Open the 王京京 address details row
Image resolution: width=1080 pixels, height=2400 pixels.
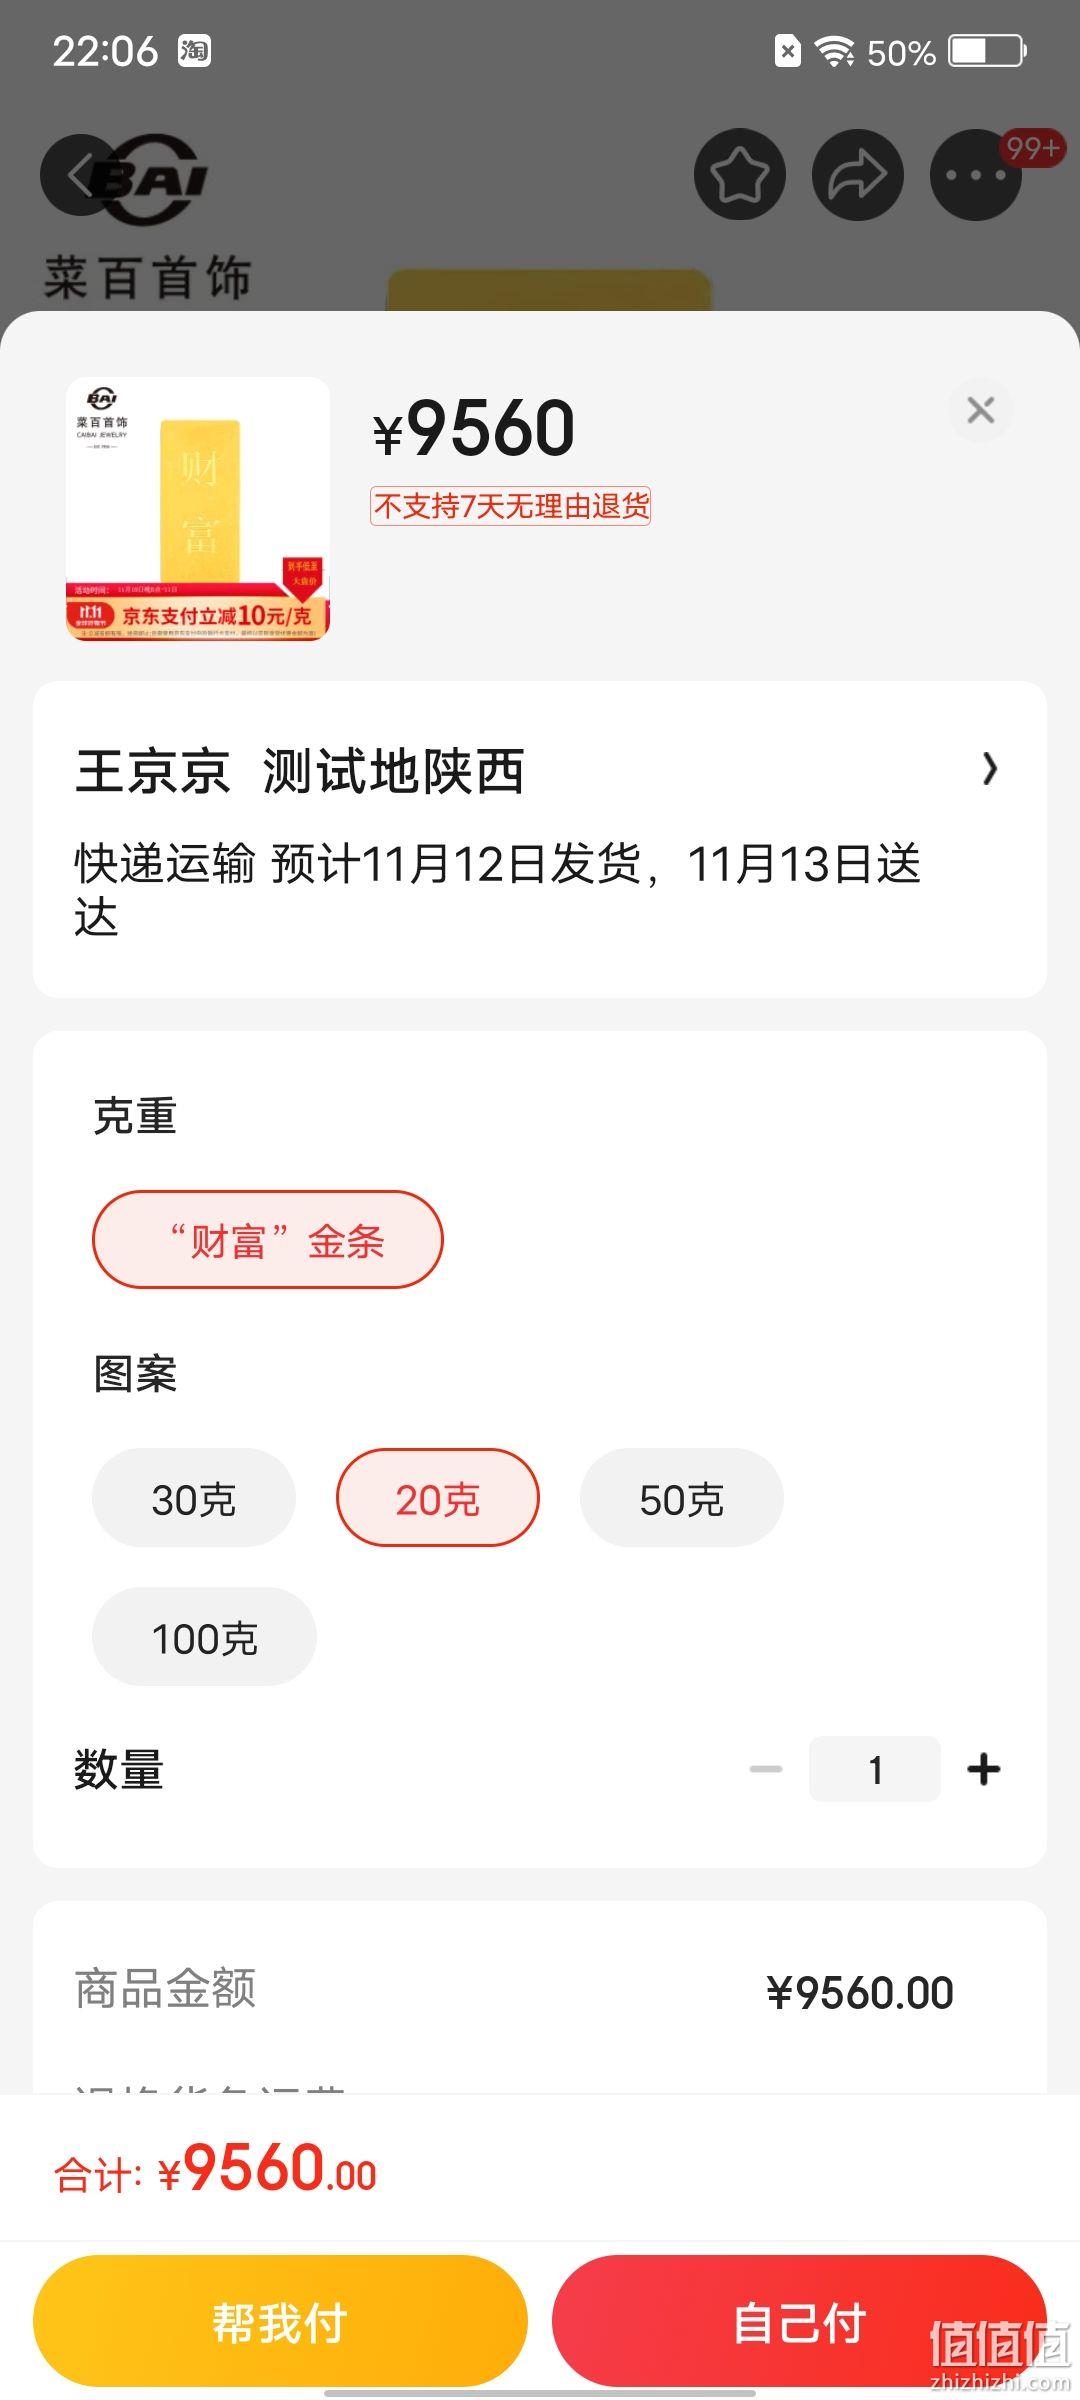pos(540,840)
